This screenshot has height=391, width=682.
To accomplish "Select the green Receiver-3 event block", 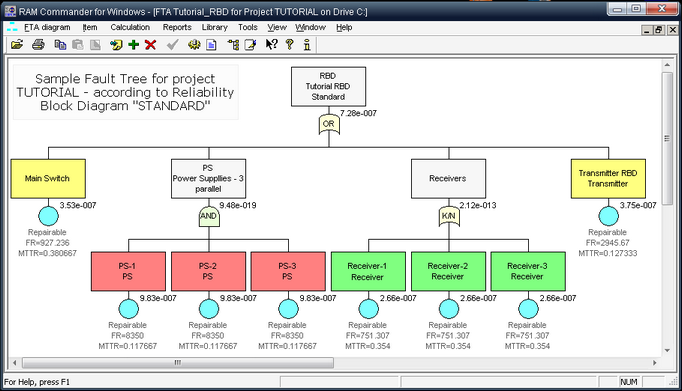I will (x=528, y=271).
